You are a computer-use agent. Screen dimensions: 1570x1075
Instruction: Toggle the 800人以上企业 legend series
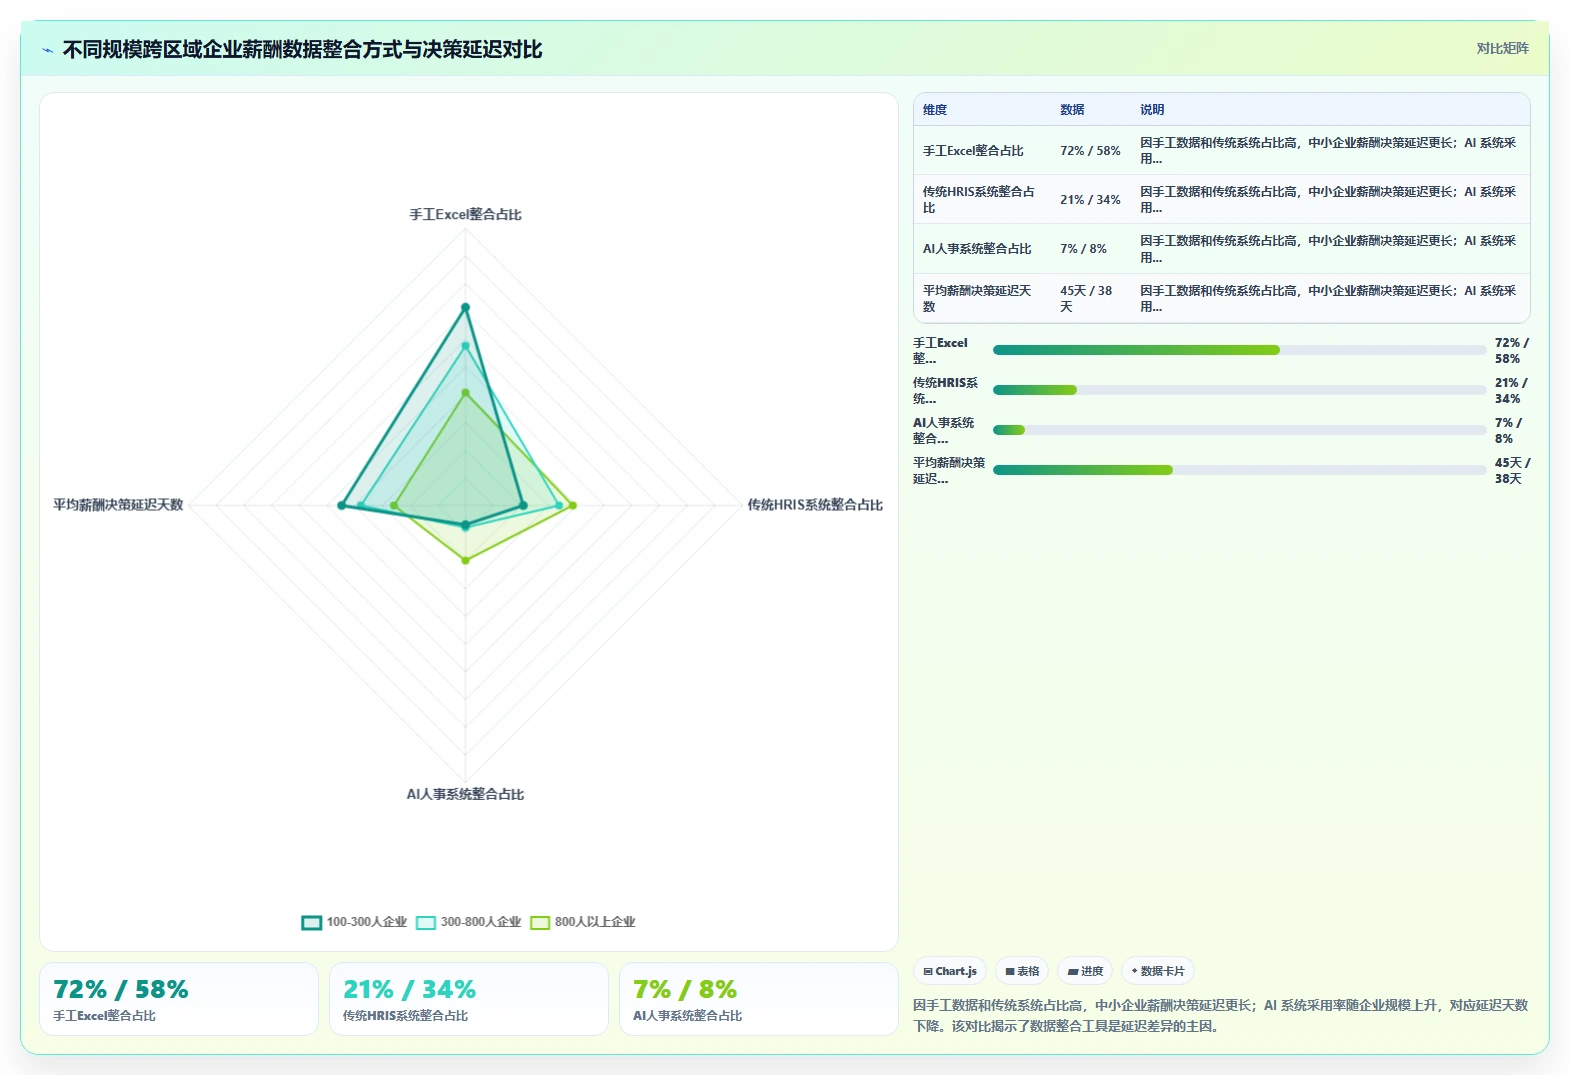tap(583, 922)
